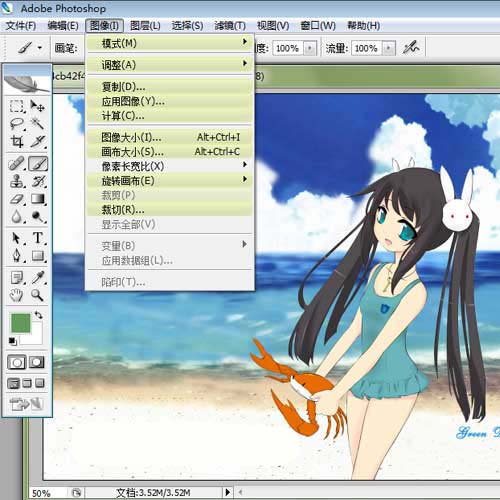Viewport: 500px width, 500px height.
Task: Select the Type tool
Action: tap(38, 238)
